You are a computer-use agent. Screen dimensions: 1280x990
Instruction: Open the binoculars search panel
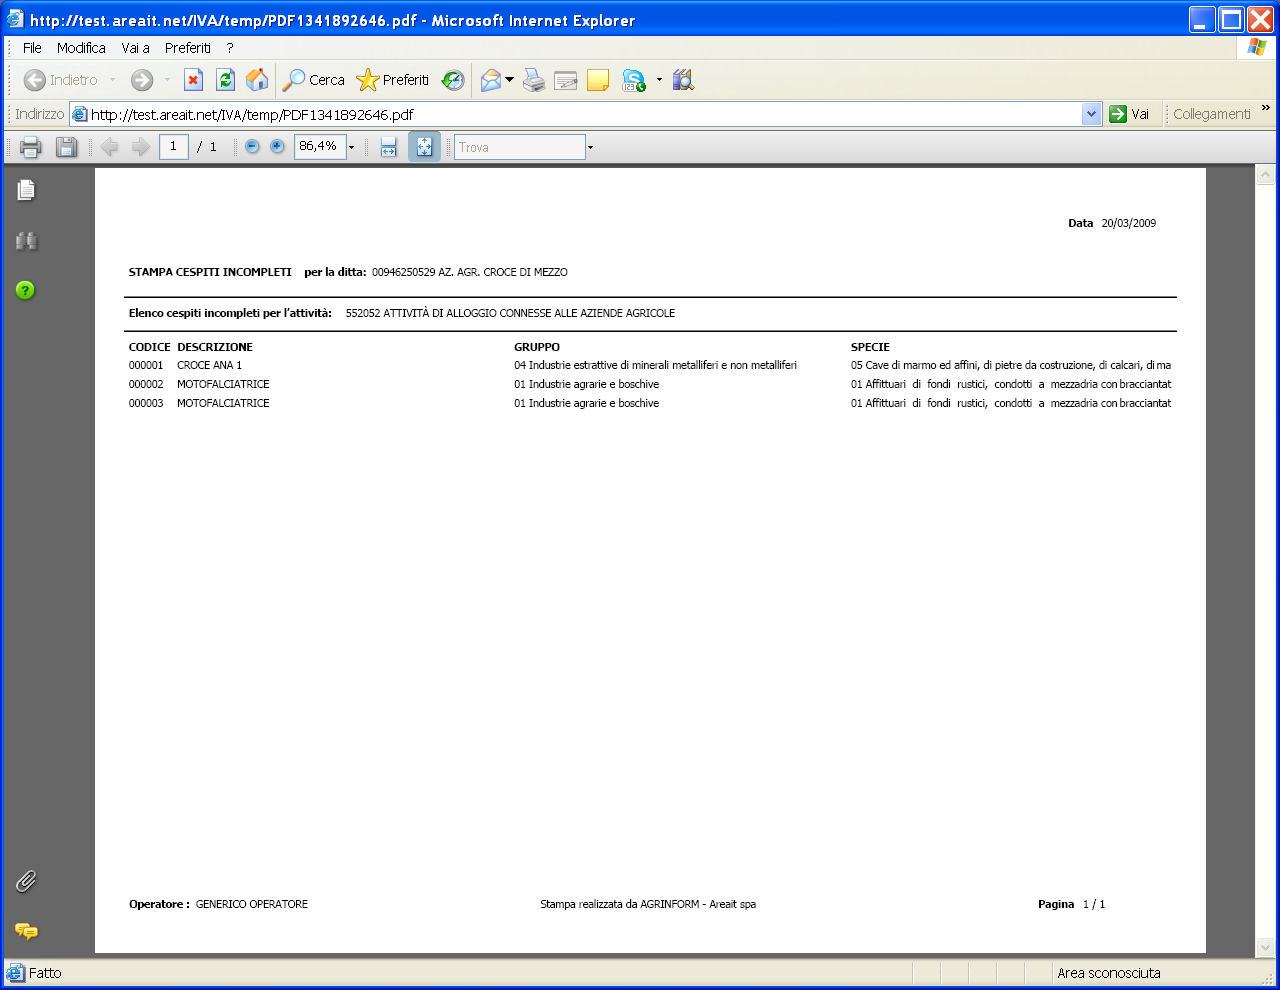click(x=26, y=240)
